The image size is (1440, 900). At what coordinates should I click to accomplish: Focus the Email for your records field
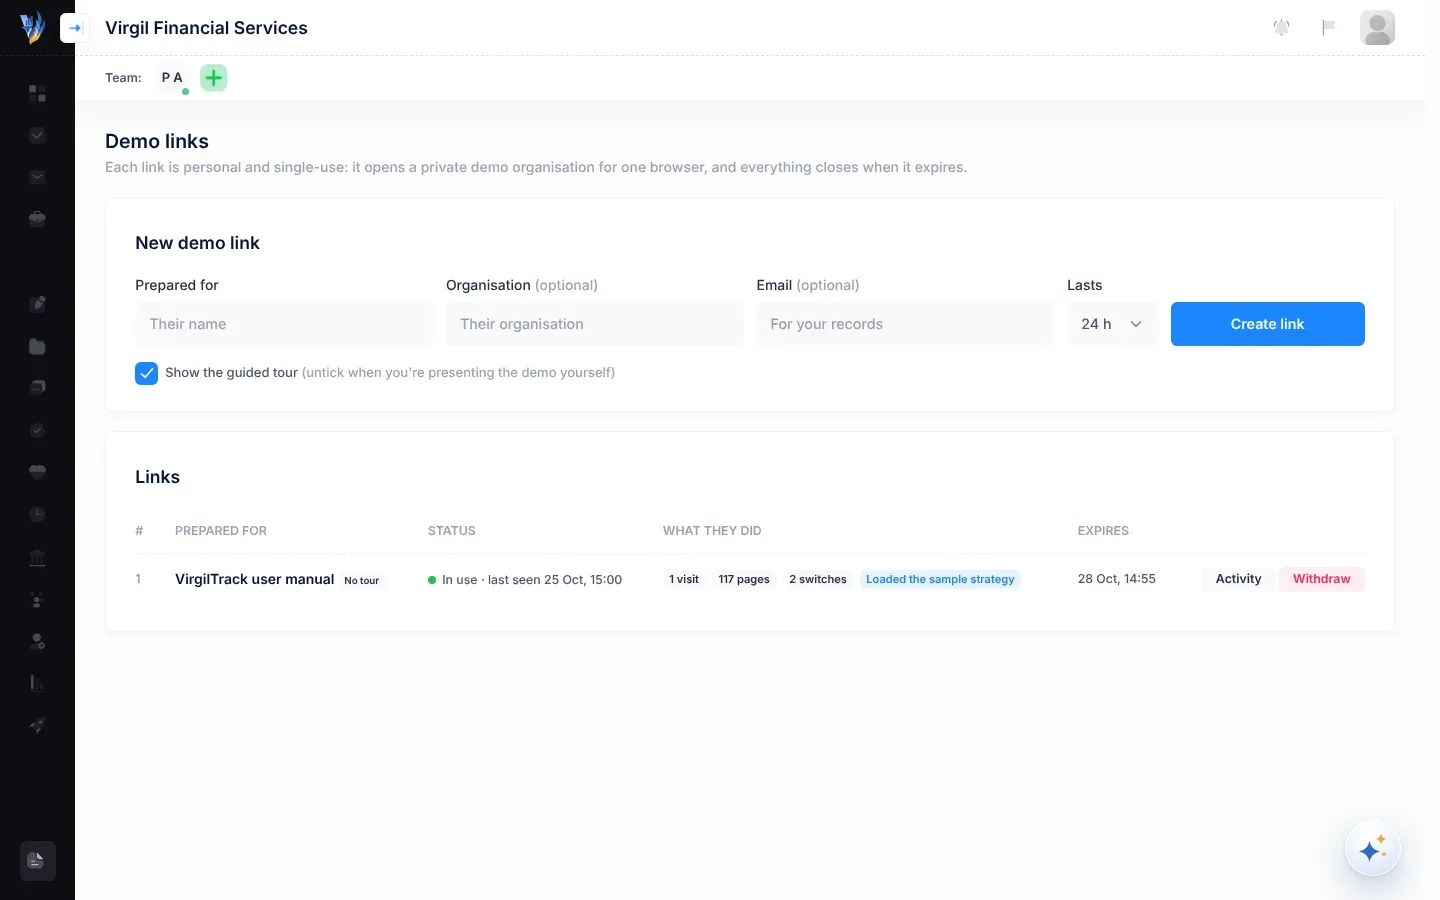pos(905,324)
